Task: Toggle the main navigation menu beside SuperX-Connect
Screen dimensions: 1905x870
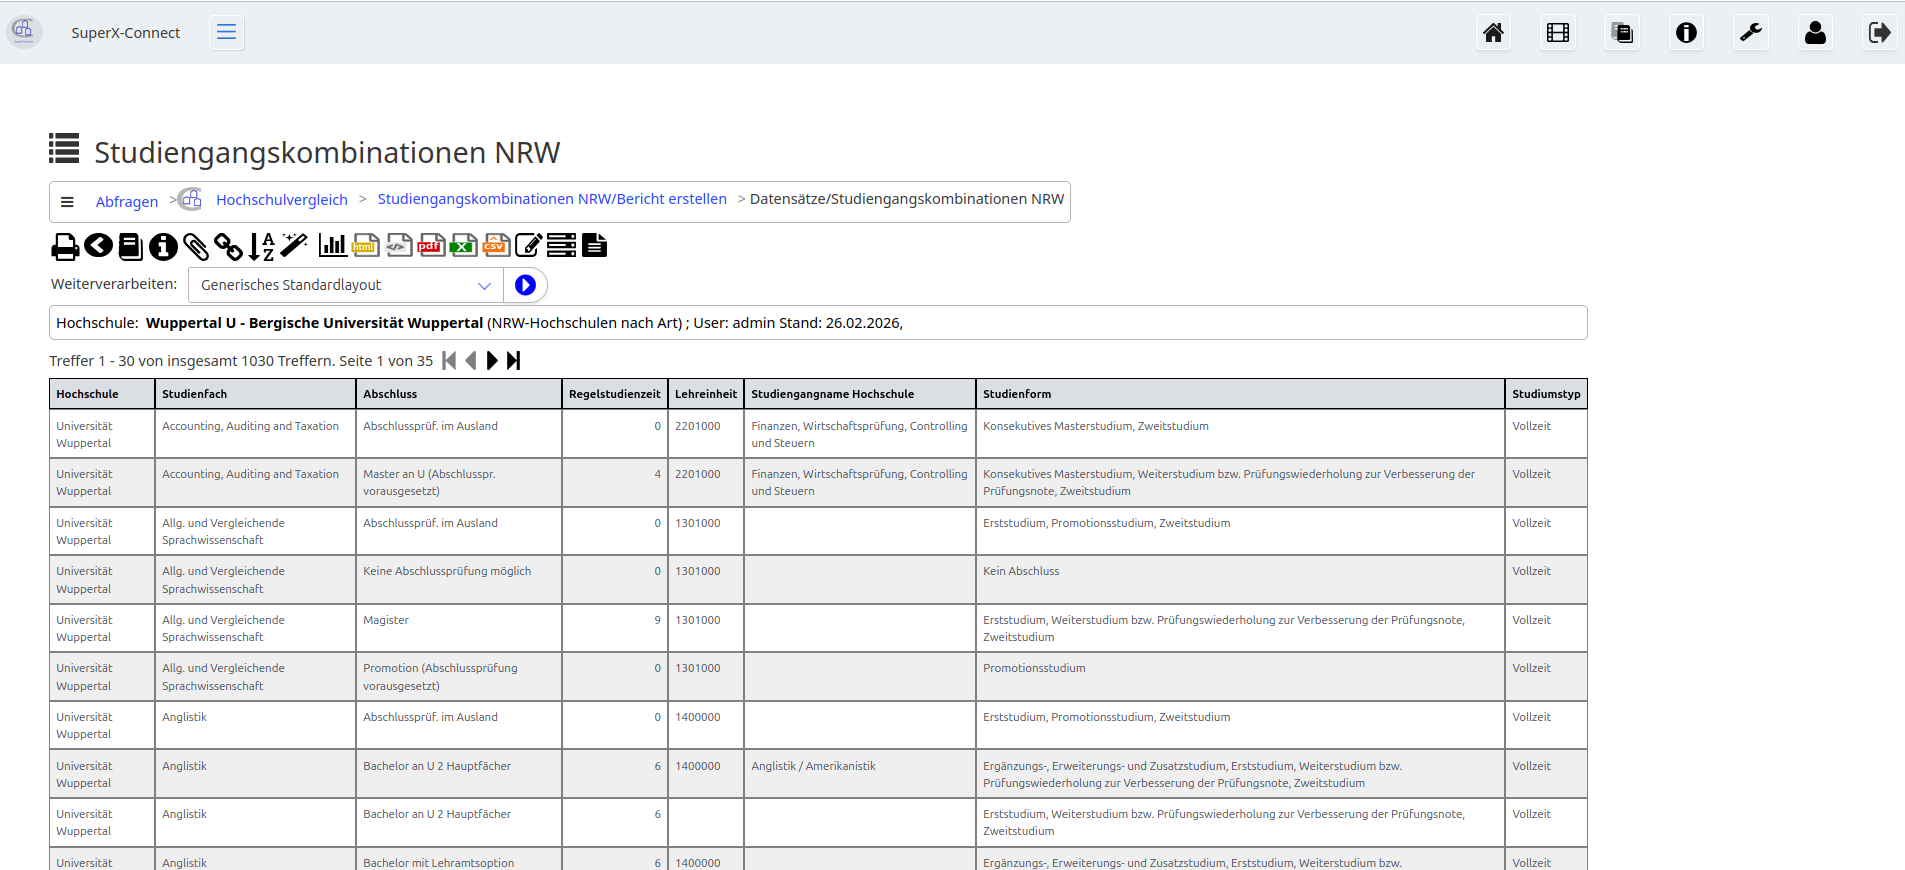Action: pyautogui.click(x=227, y=33)
